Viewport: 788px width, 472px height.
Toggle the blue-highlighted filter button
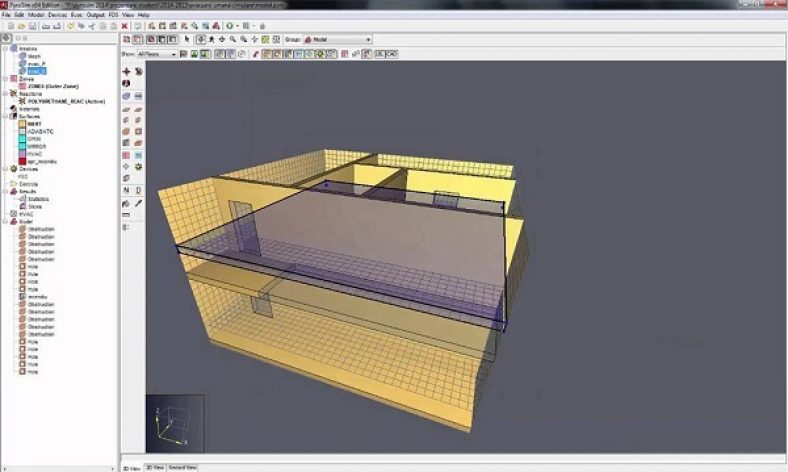(x=299, y=54)
